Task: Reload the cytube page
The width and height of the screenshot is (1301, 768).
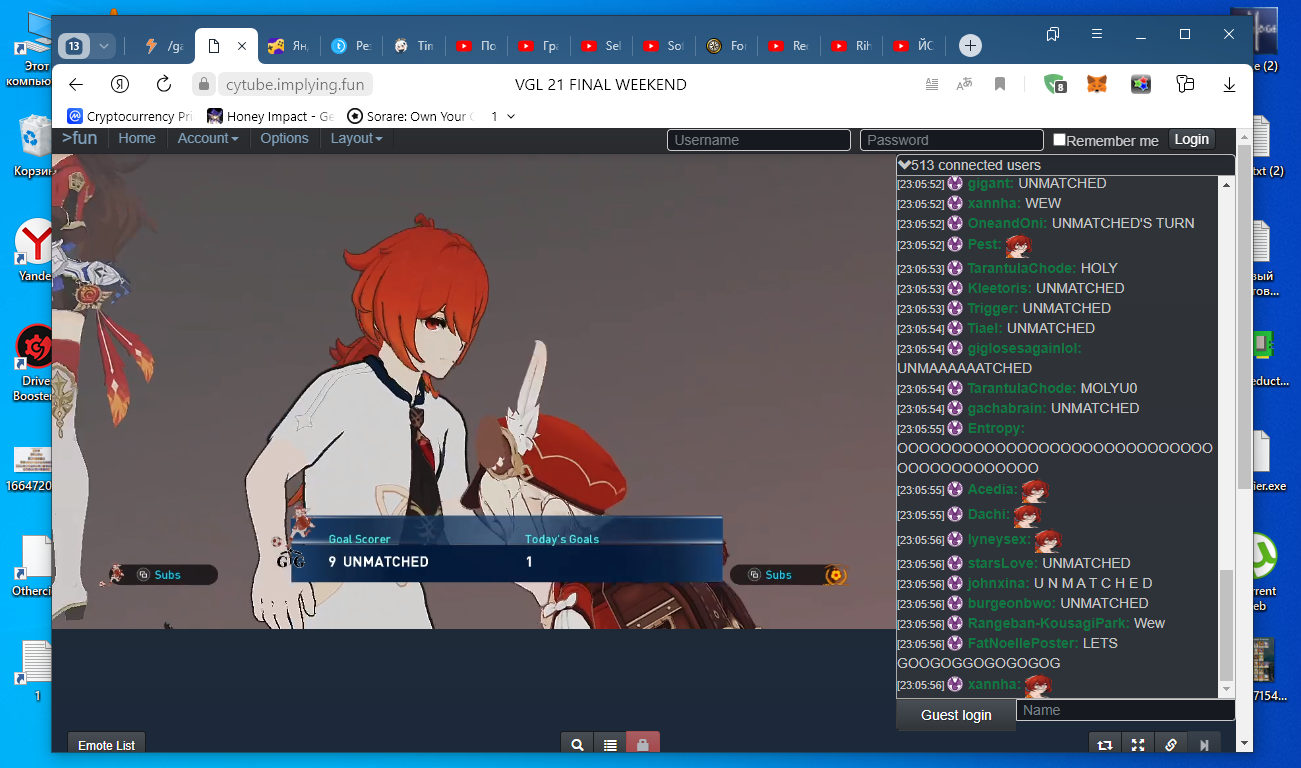Action: [x=164, y=84]
